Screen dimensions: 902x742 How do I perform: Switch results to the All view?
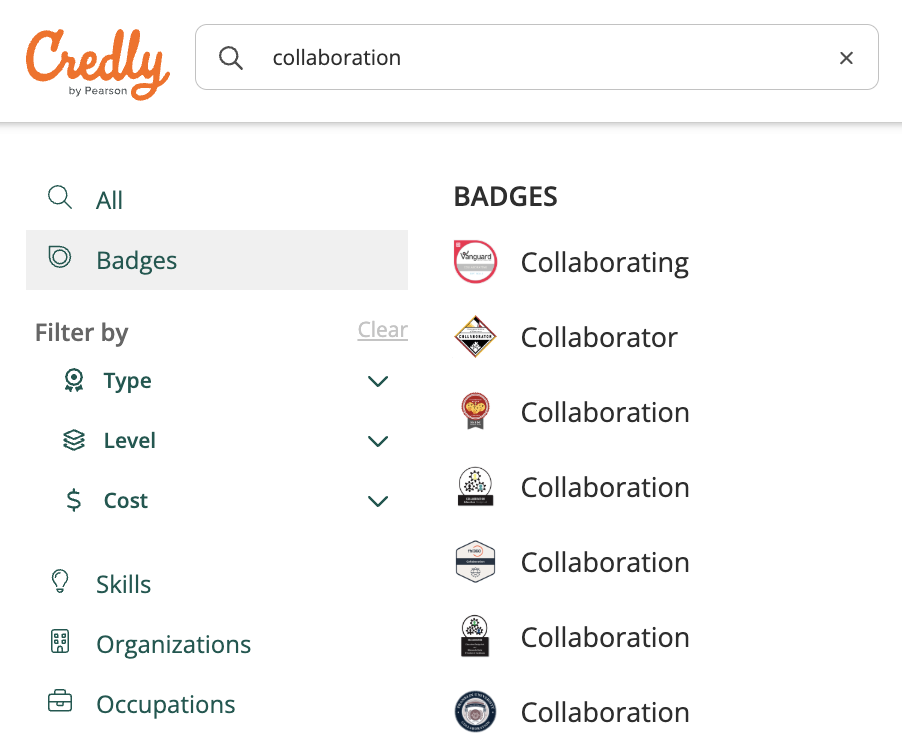(x=109, y=199)
